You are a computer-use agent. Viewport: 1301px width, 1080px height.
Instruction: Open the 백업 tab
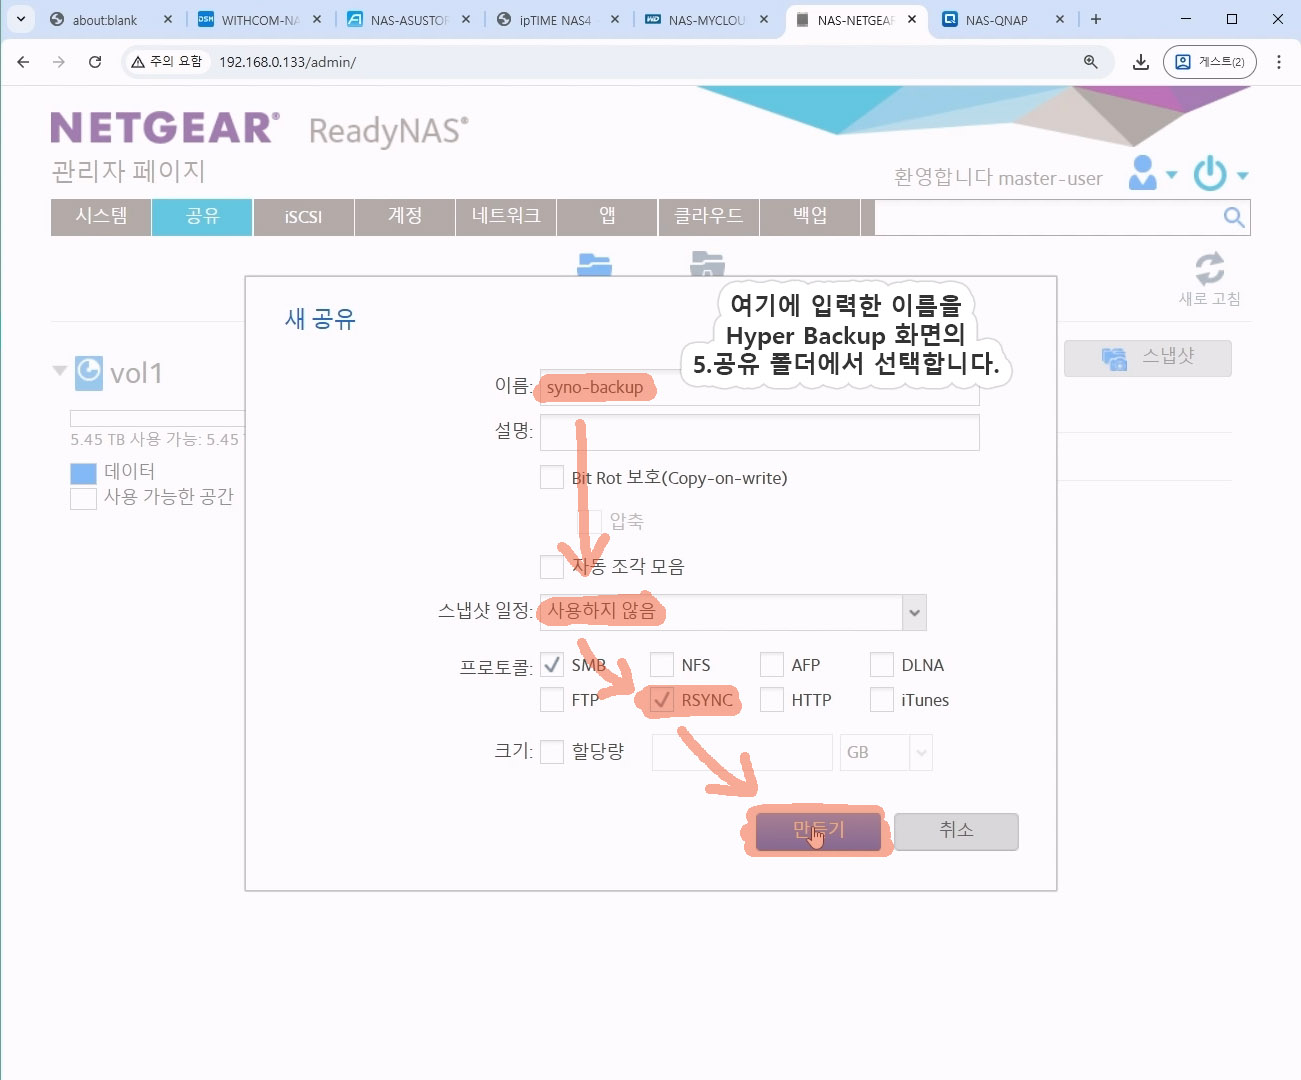[809, 217]
